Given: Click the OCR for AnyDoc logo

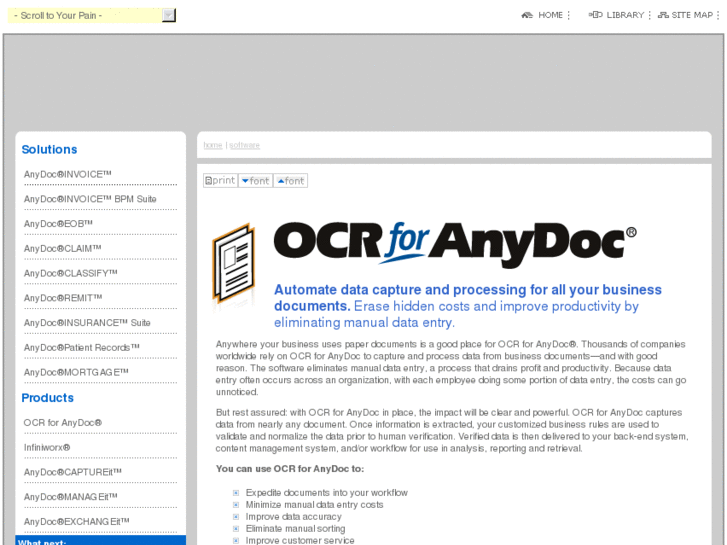Looking at the screenshot, I should coord(455,244).
